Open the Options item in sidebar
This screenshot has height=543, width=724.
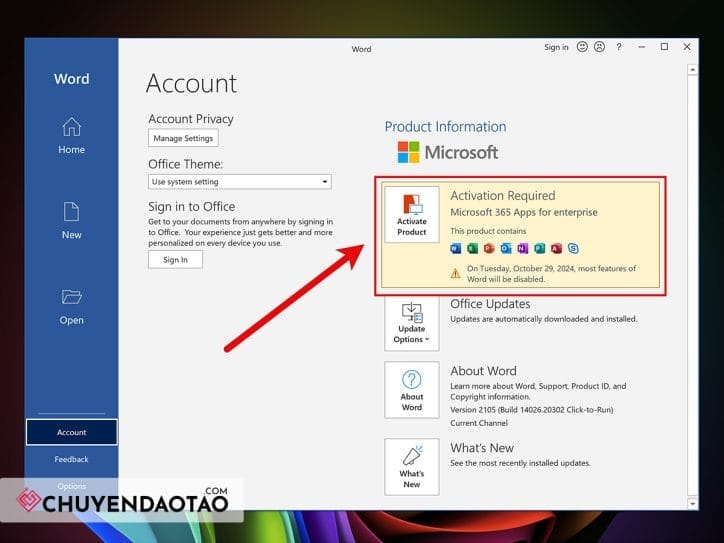pos(72,486)
